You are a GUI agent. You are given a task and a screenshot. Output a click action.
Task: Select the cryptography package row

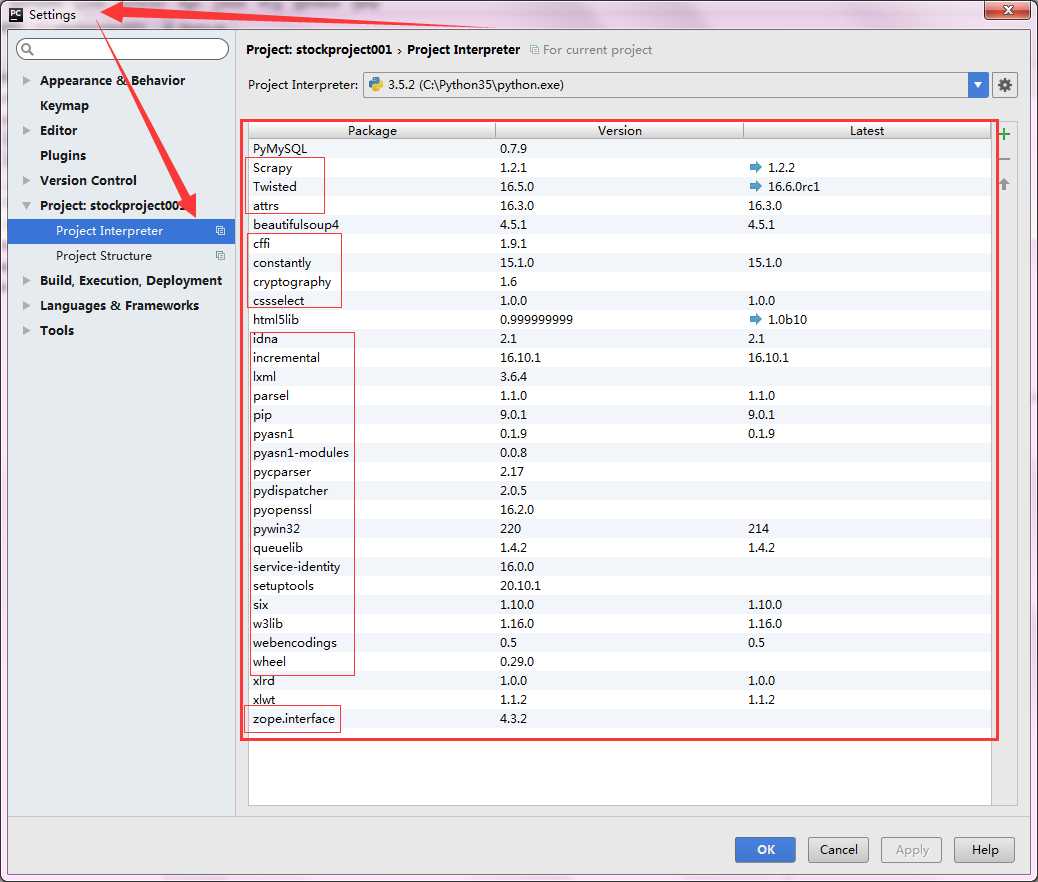(x=620, y=281)
